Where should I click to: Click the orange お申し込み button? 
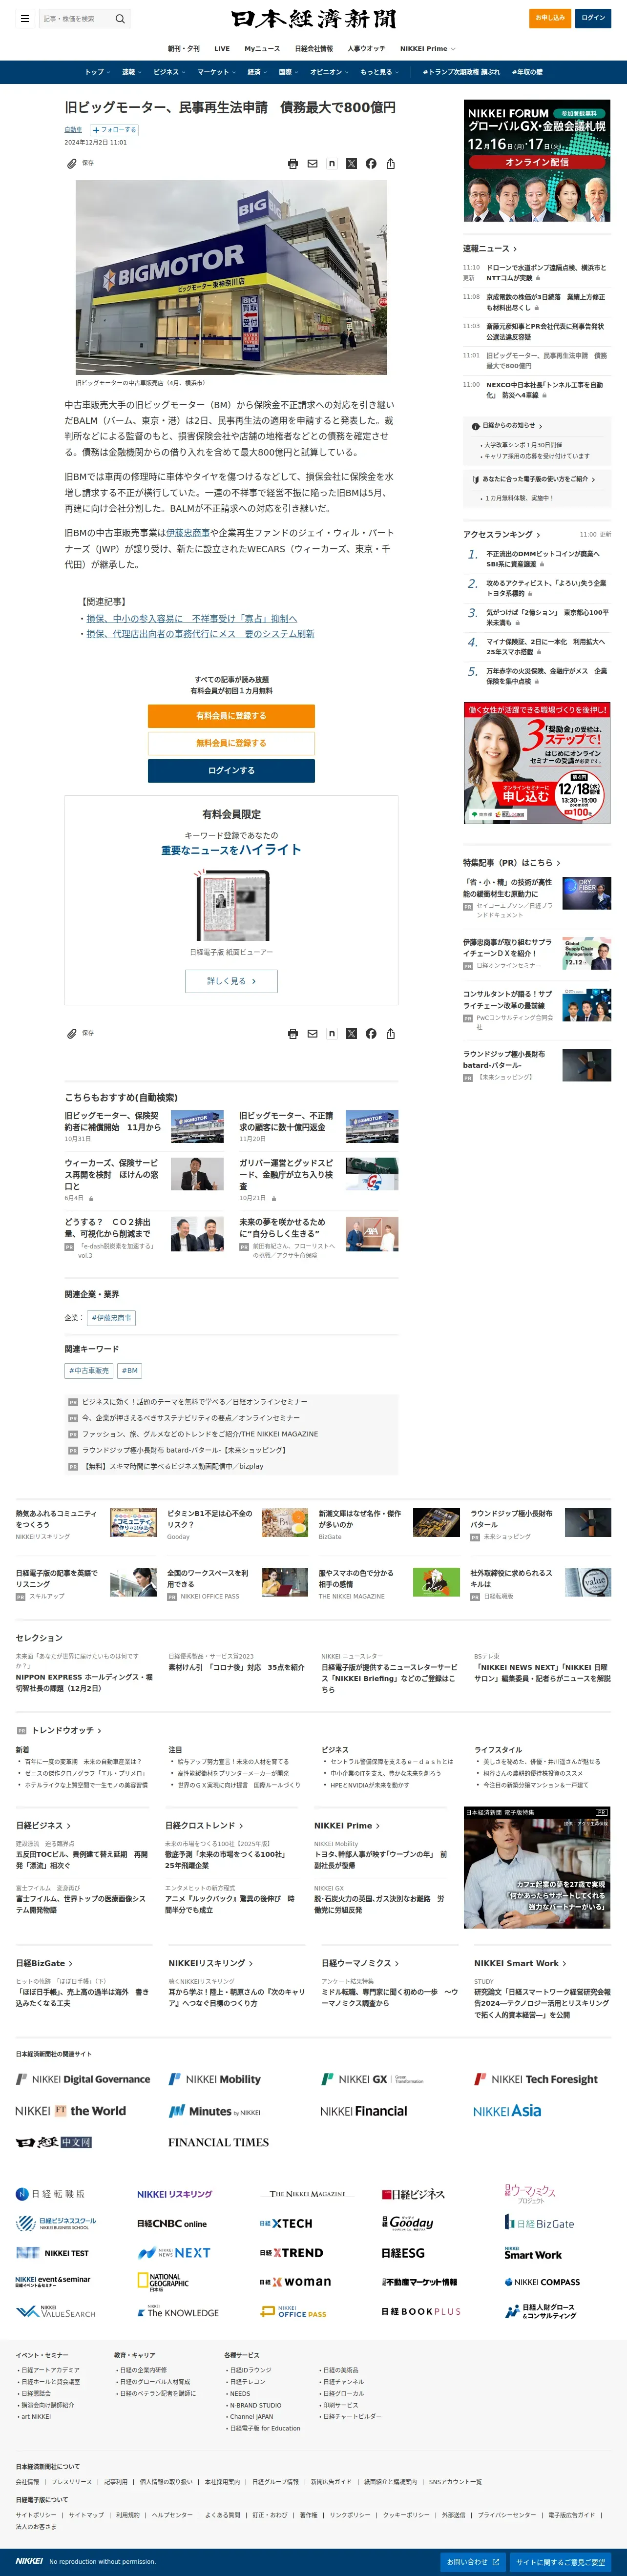click(550, 17)
